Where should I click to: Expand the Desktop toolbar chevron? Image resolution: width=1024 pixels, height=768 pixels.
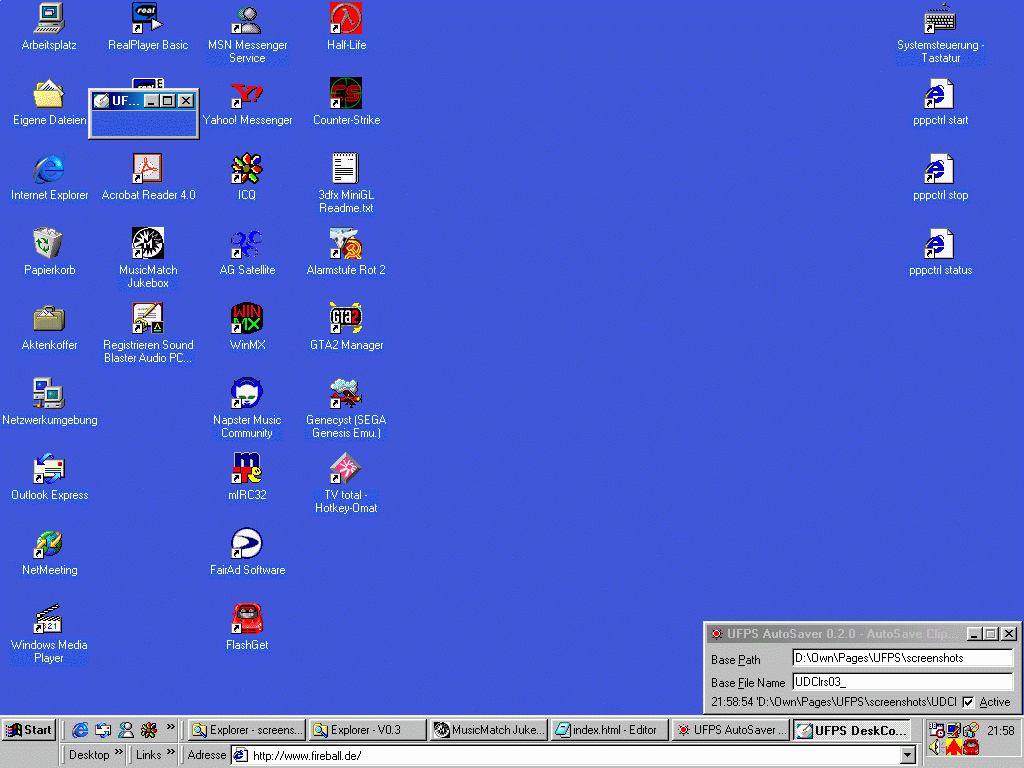pyautogui.click(x=119, y=752)
